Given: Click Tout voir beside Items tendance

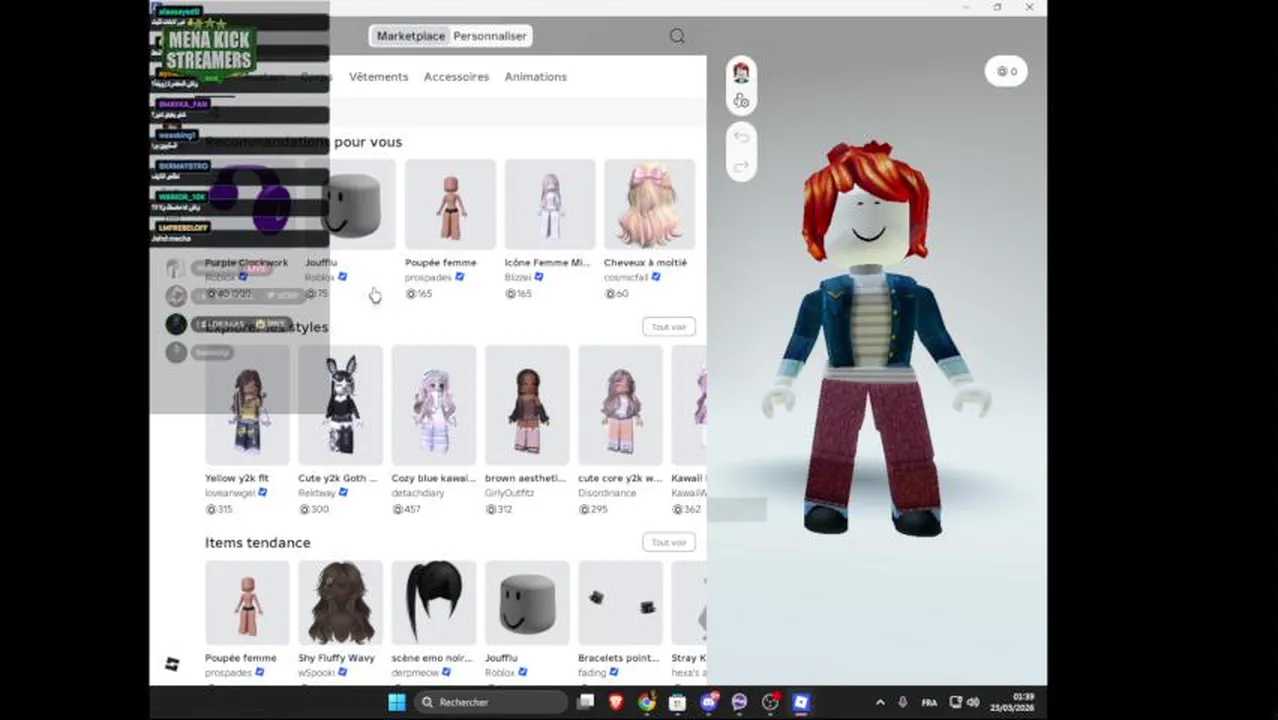Looking at the screenshot, I should pyautogui.click(x=669, y=542).
